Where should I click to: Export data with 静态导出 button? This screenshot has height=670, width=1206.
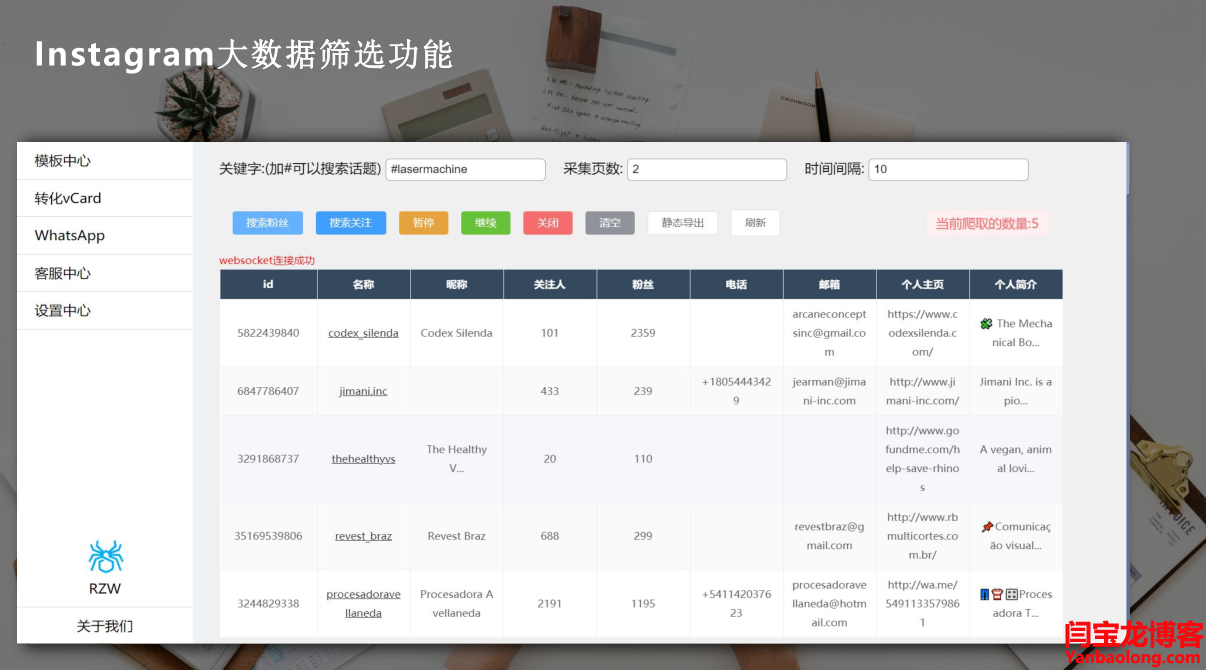click(x=682, y=223)
